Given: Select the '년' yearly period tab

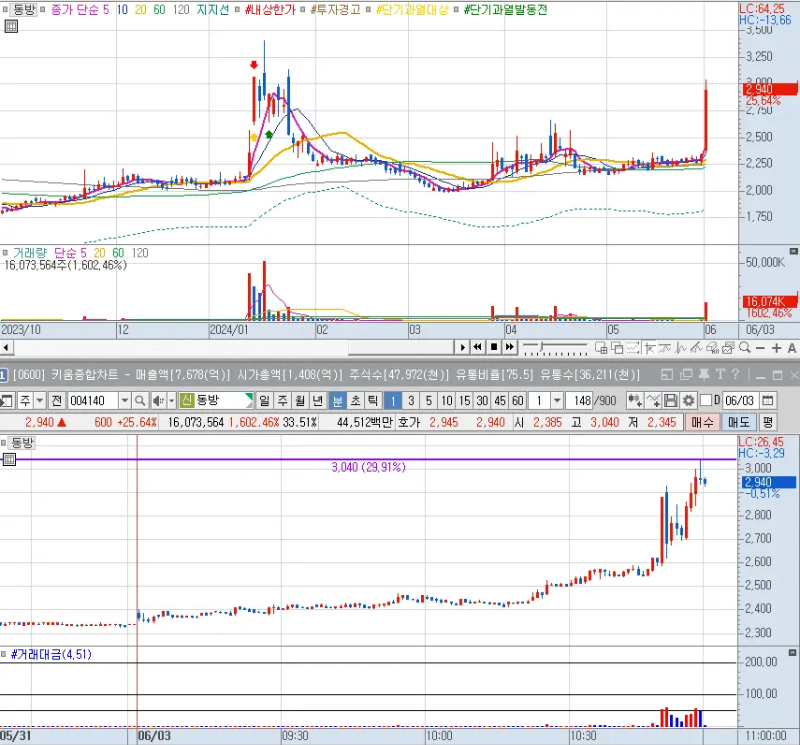Looking at the screenshot, I should point(318,401).
